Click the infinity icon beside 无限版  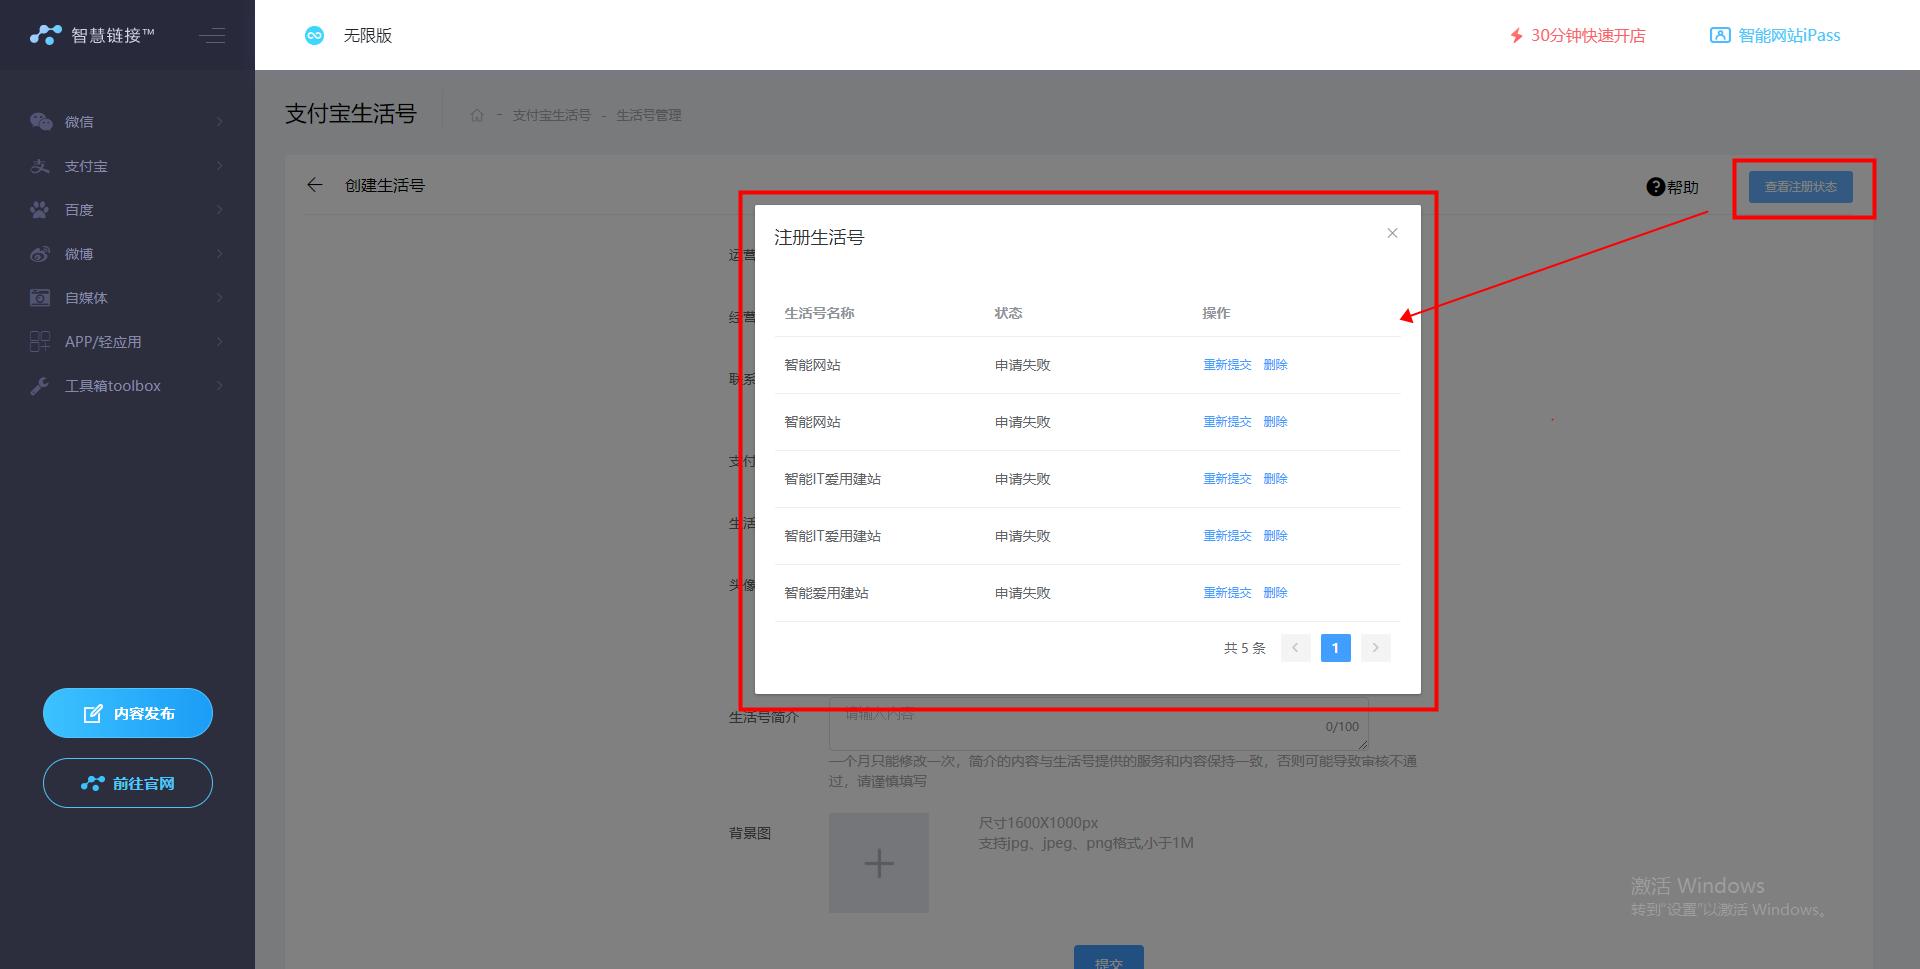[315, 35]
